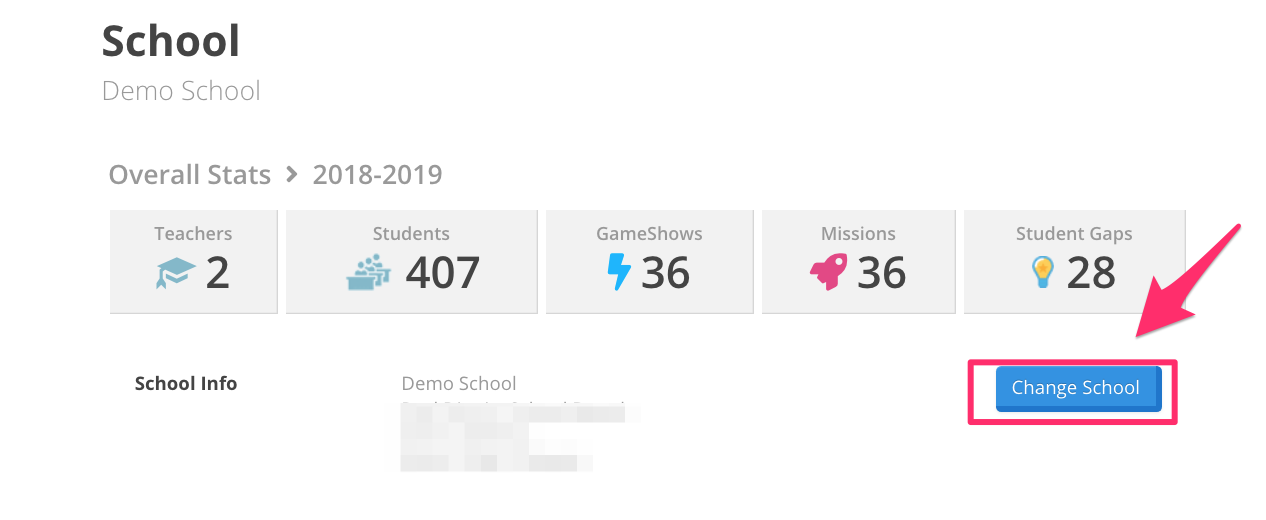Click the School page heading
The height and width of the screenshot is (520, 1266).
[171, 41]
